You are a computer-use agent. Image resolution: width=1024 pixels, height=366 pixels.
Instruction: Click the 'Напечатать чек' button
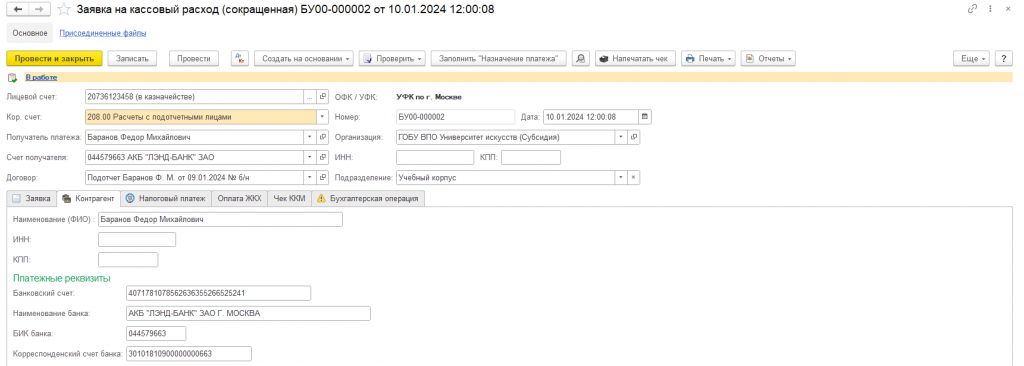pyautogui.click(x=635, y=58)
